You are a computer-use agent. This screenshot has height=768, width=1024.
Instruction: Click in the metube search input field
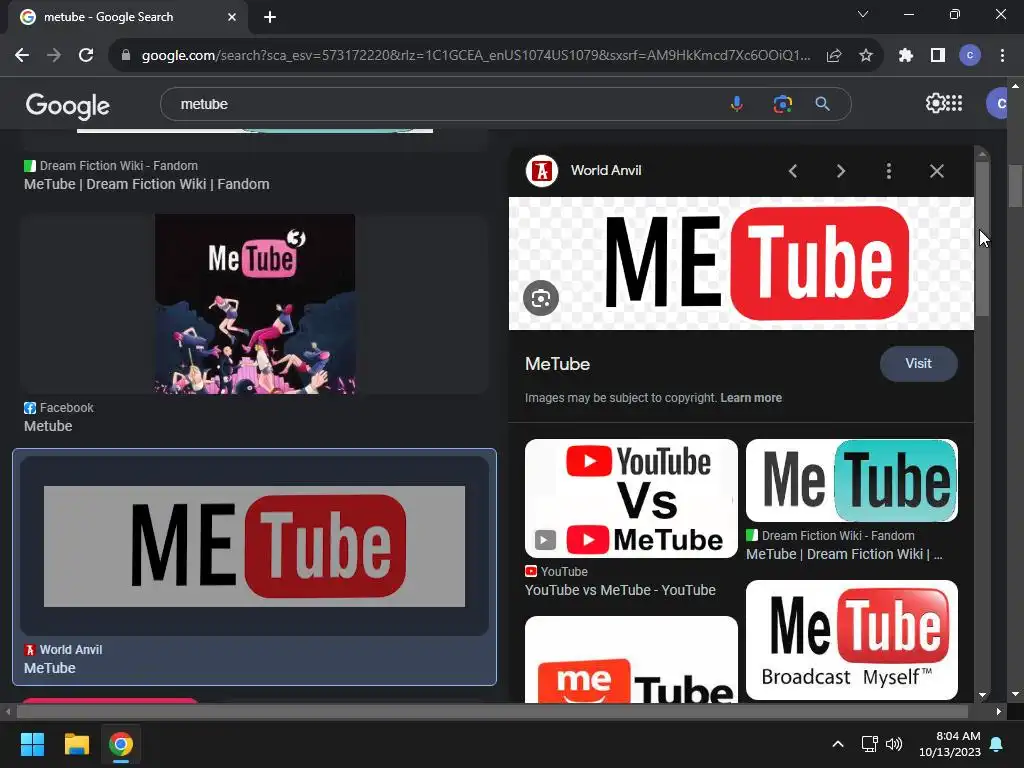[444, 104]
